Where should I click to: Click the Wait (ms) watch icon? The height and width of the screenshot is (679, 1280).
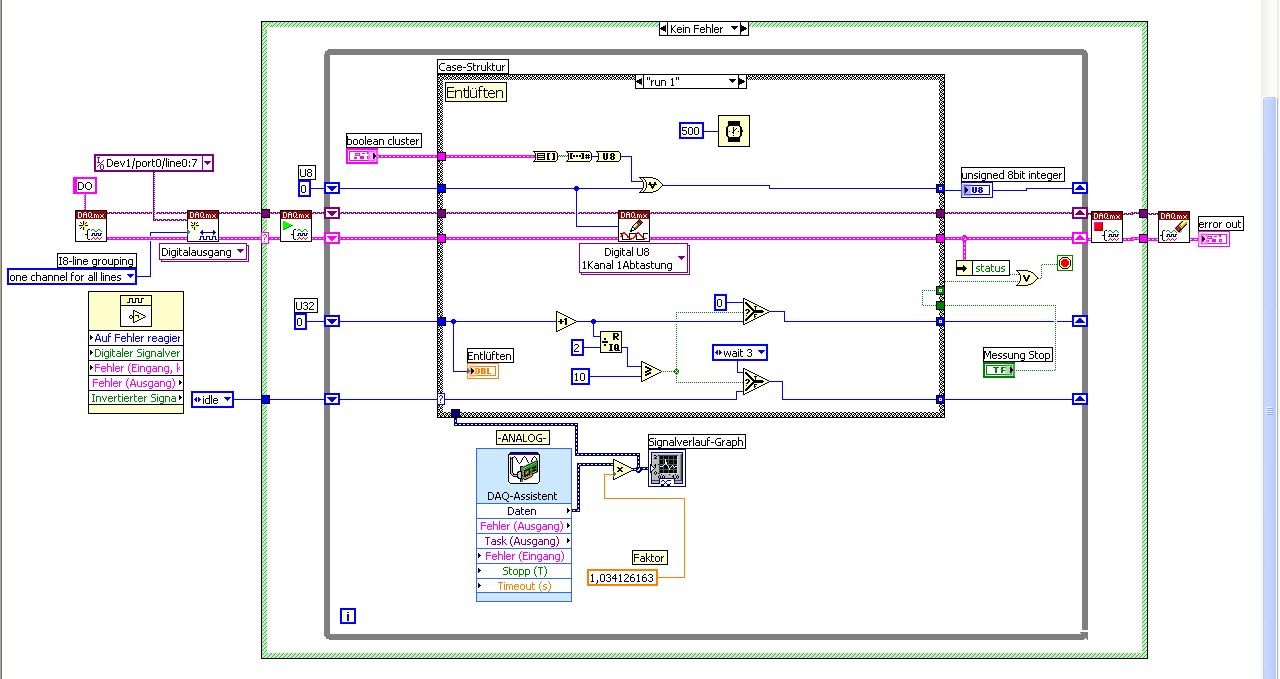point(734,130)
